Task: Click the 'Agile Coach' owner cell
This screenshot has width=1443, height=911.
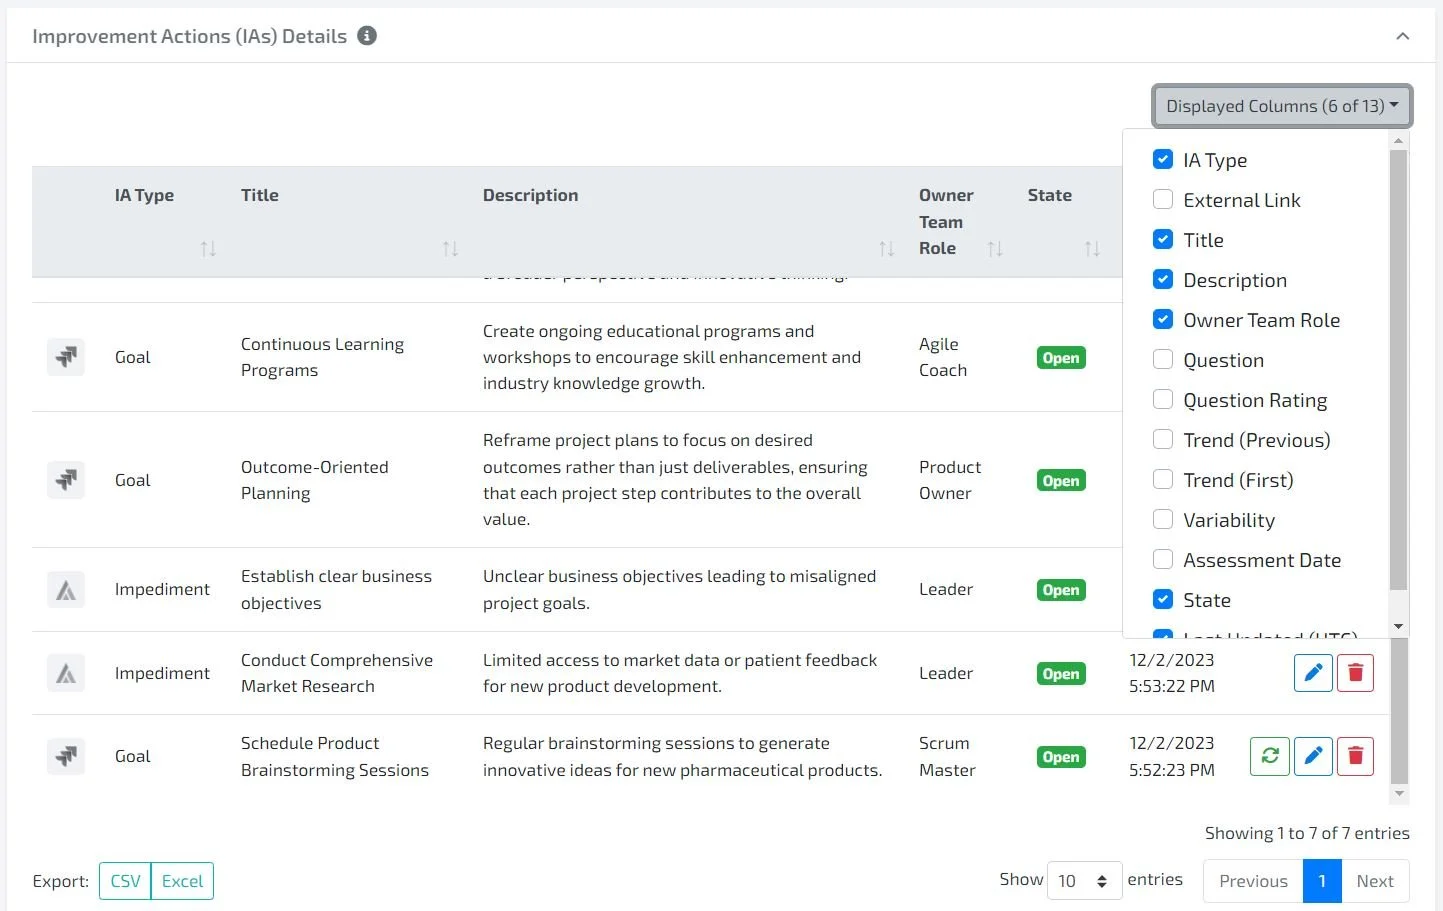Action: 943,357
